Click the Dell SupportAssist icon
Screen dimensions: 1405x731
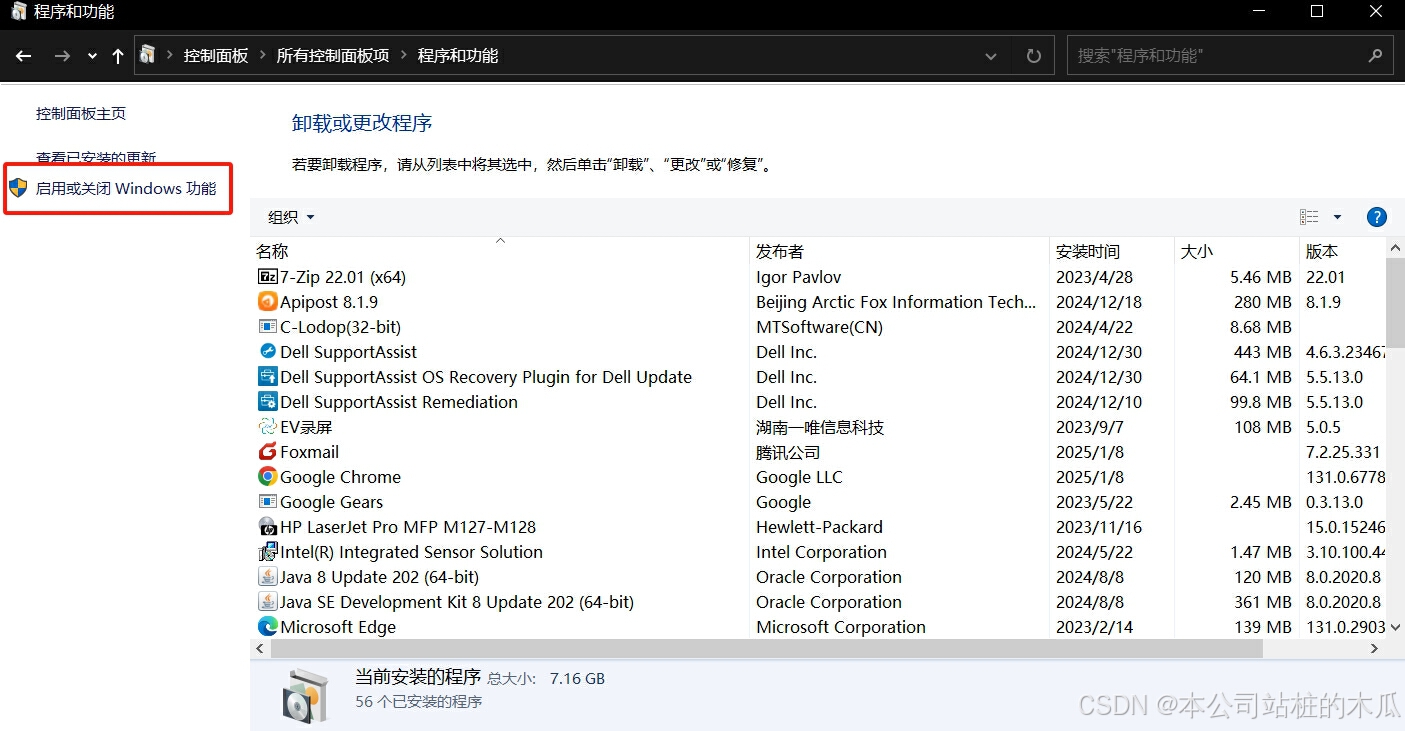[267, 352]
